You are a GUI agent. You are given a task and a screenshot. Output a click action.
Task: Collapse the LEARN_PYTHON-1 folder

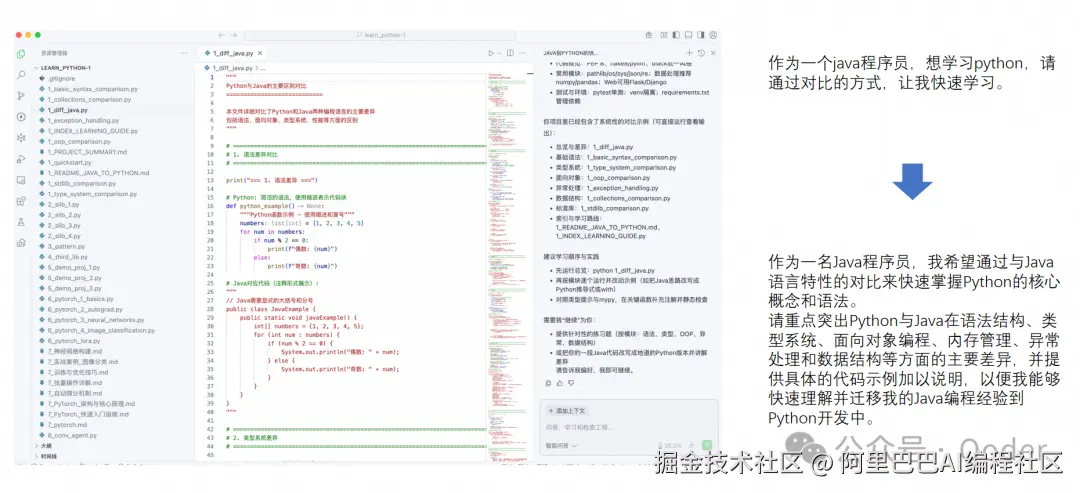tap(65, 68)
